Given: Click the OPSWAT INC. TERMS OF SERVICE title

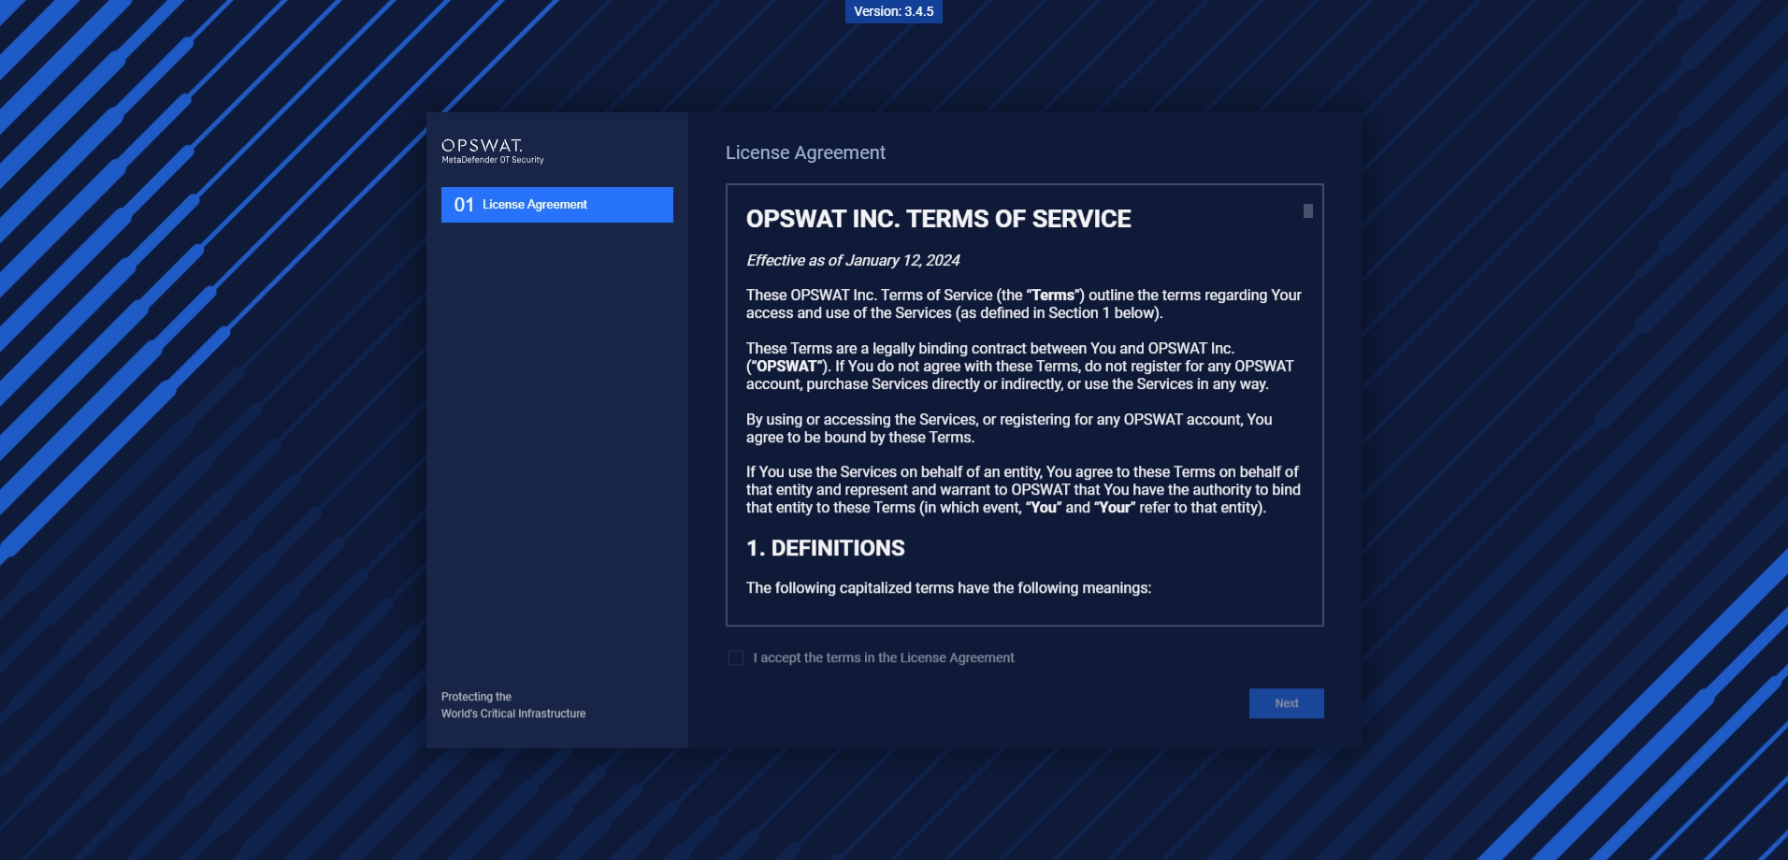Looking at the screenshot, I should (x=938, y=219).
